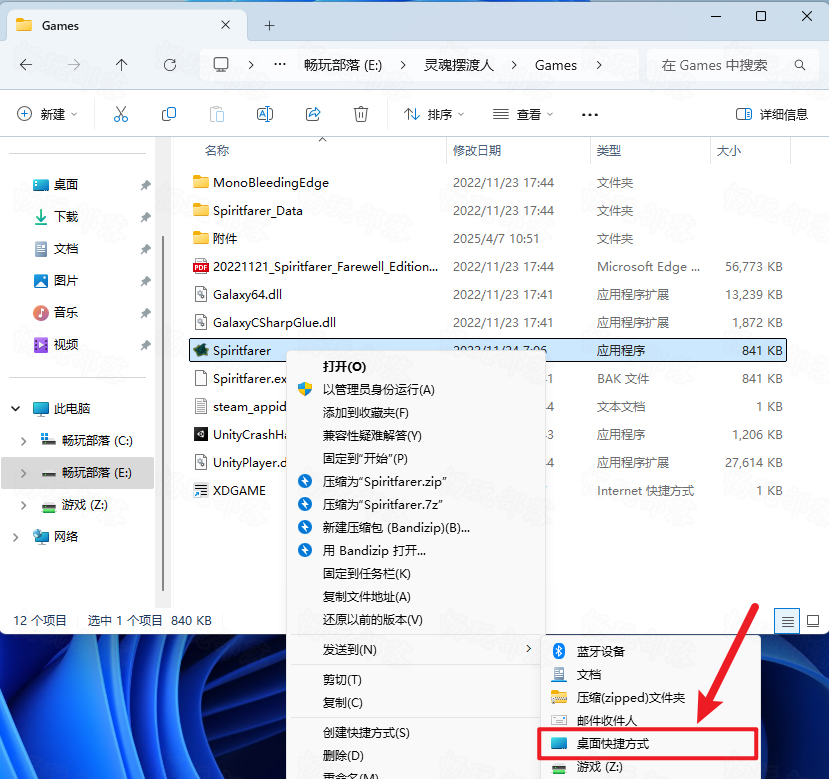
Task: Open a new tab with plus button
Action: 270,25
